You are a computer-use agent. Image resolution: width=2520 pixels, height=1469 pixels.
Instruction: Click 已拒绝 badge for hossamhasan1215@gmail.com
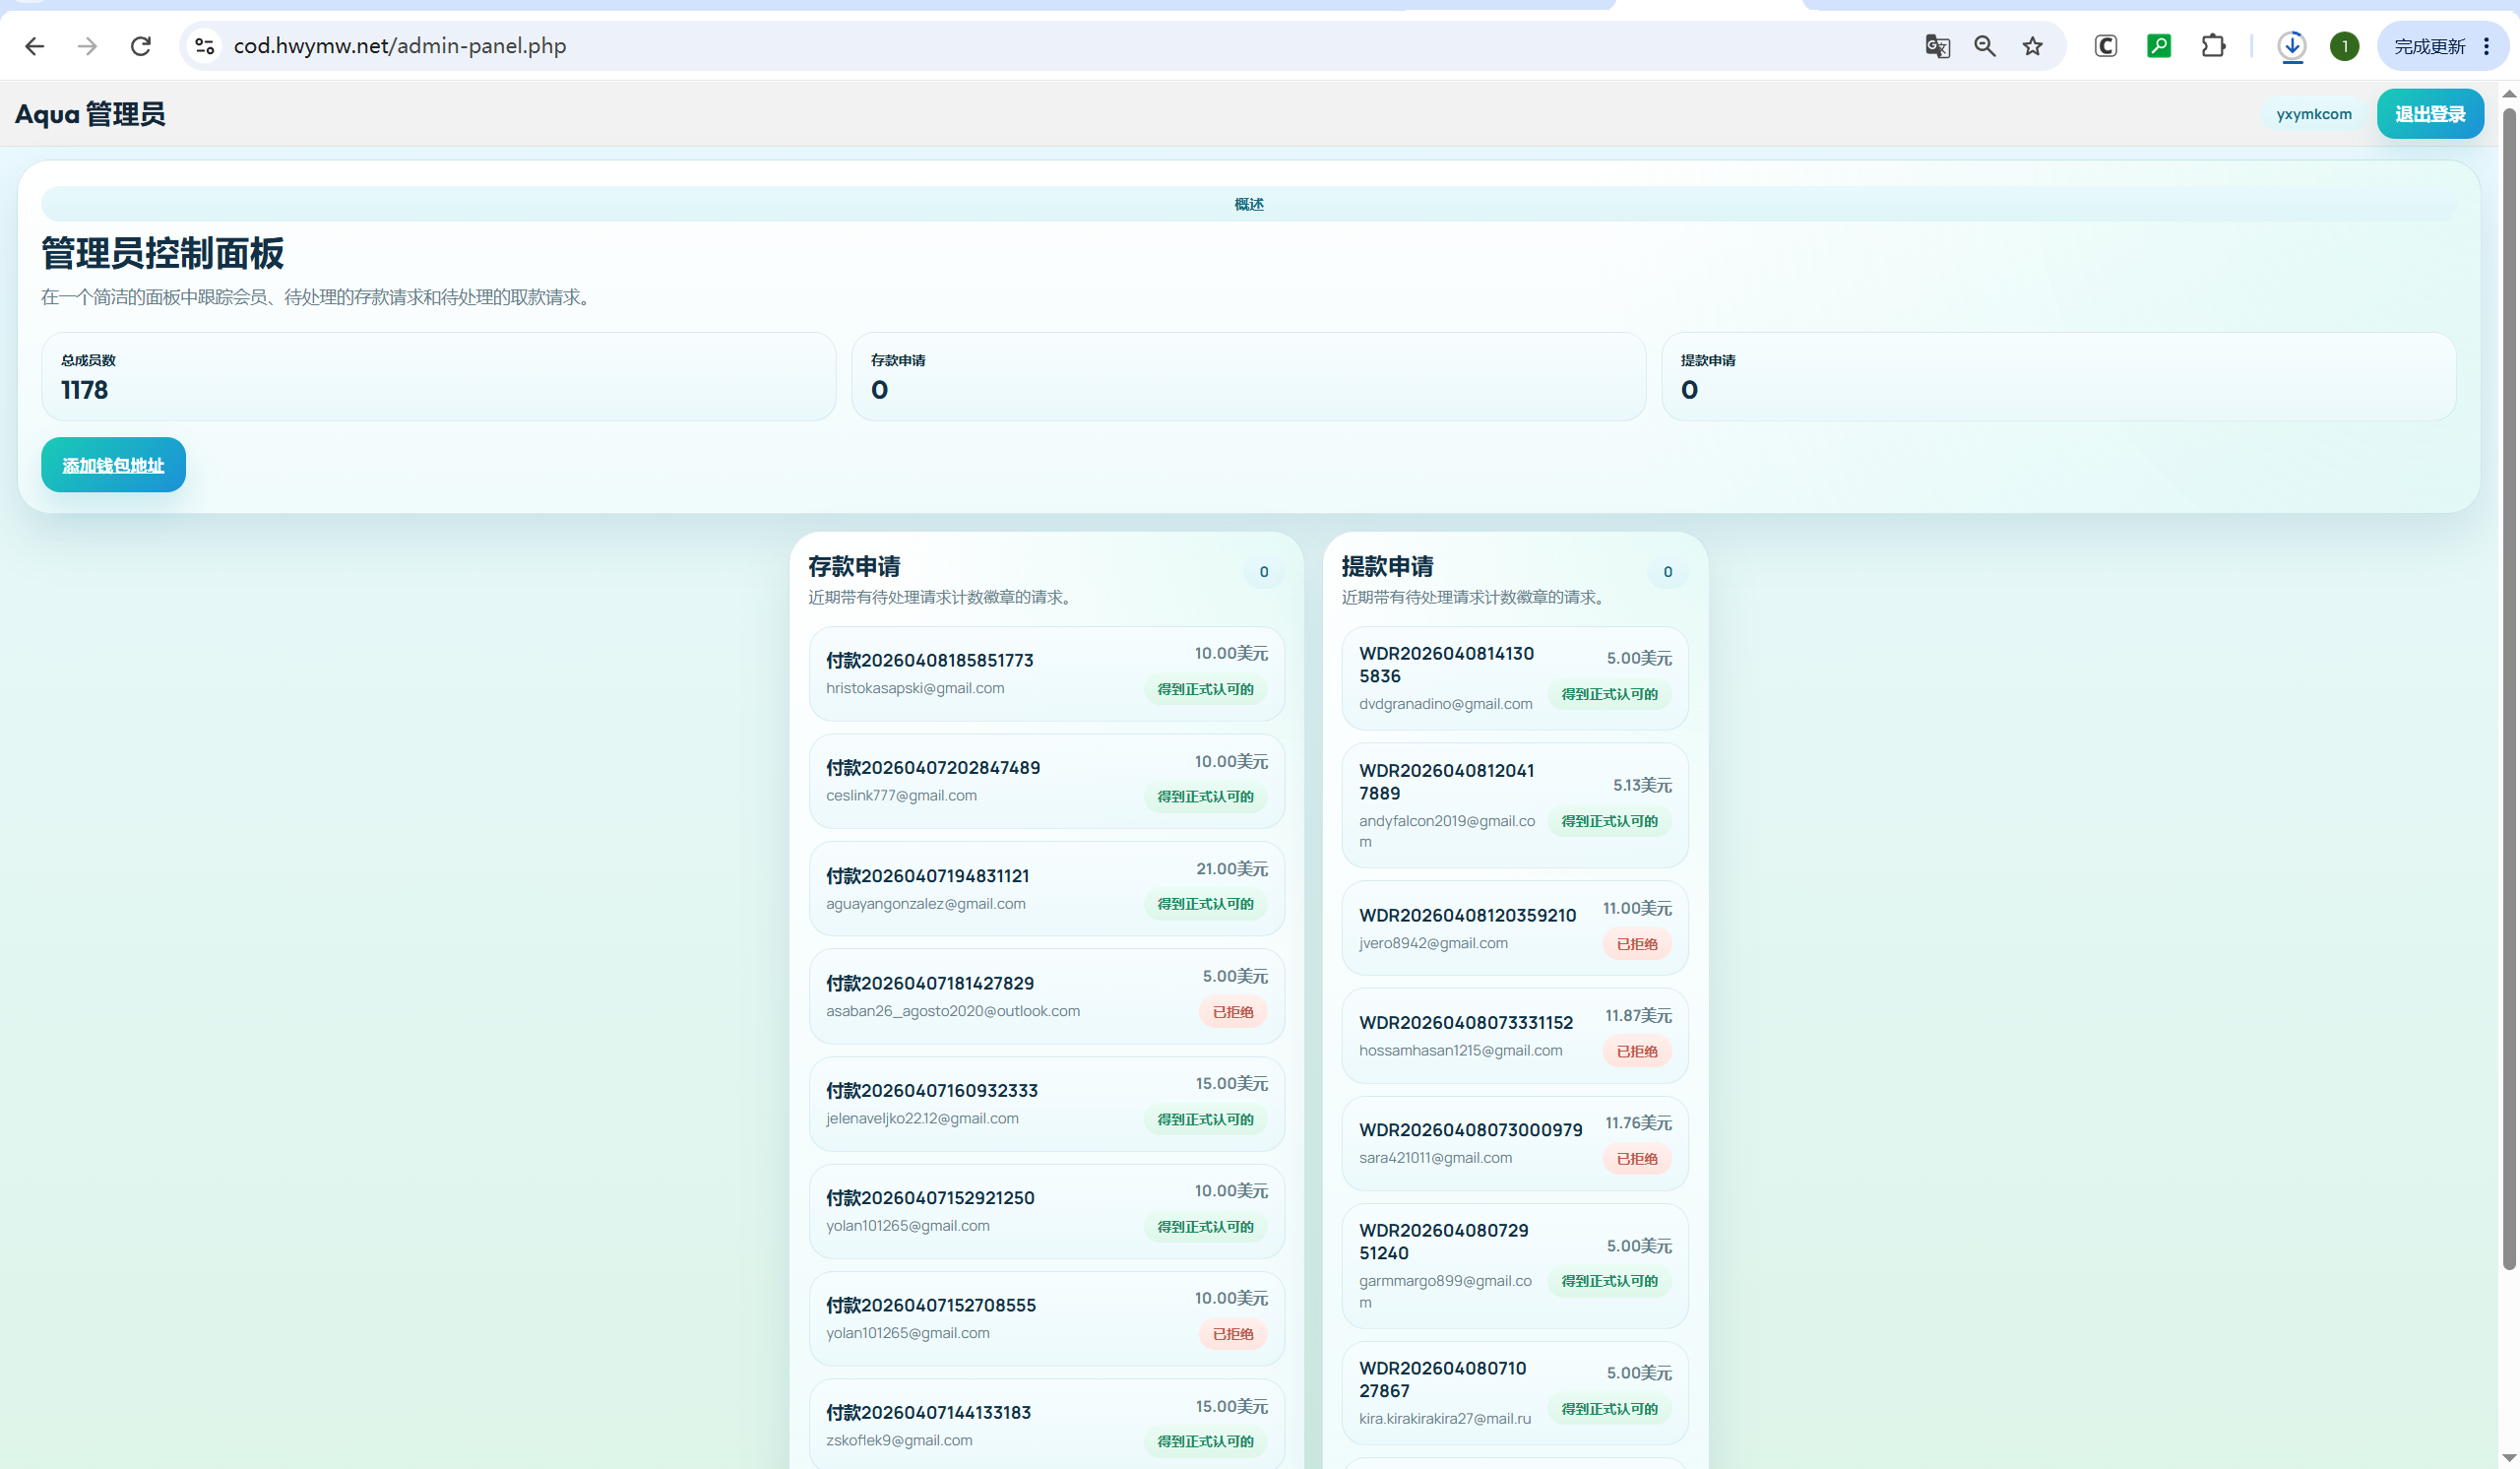coord(1636,1051)
